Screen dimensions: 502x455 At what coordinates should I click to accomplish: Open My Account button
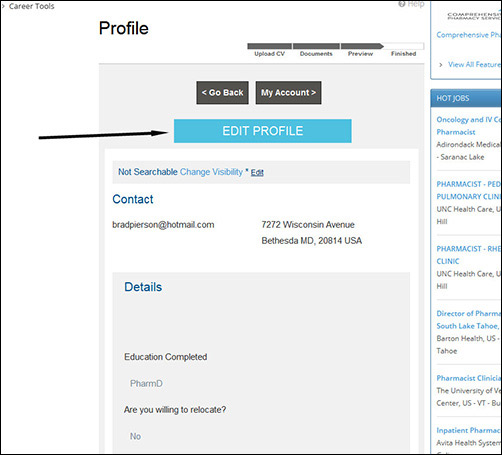coord(288,93)
